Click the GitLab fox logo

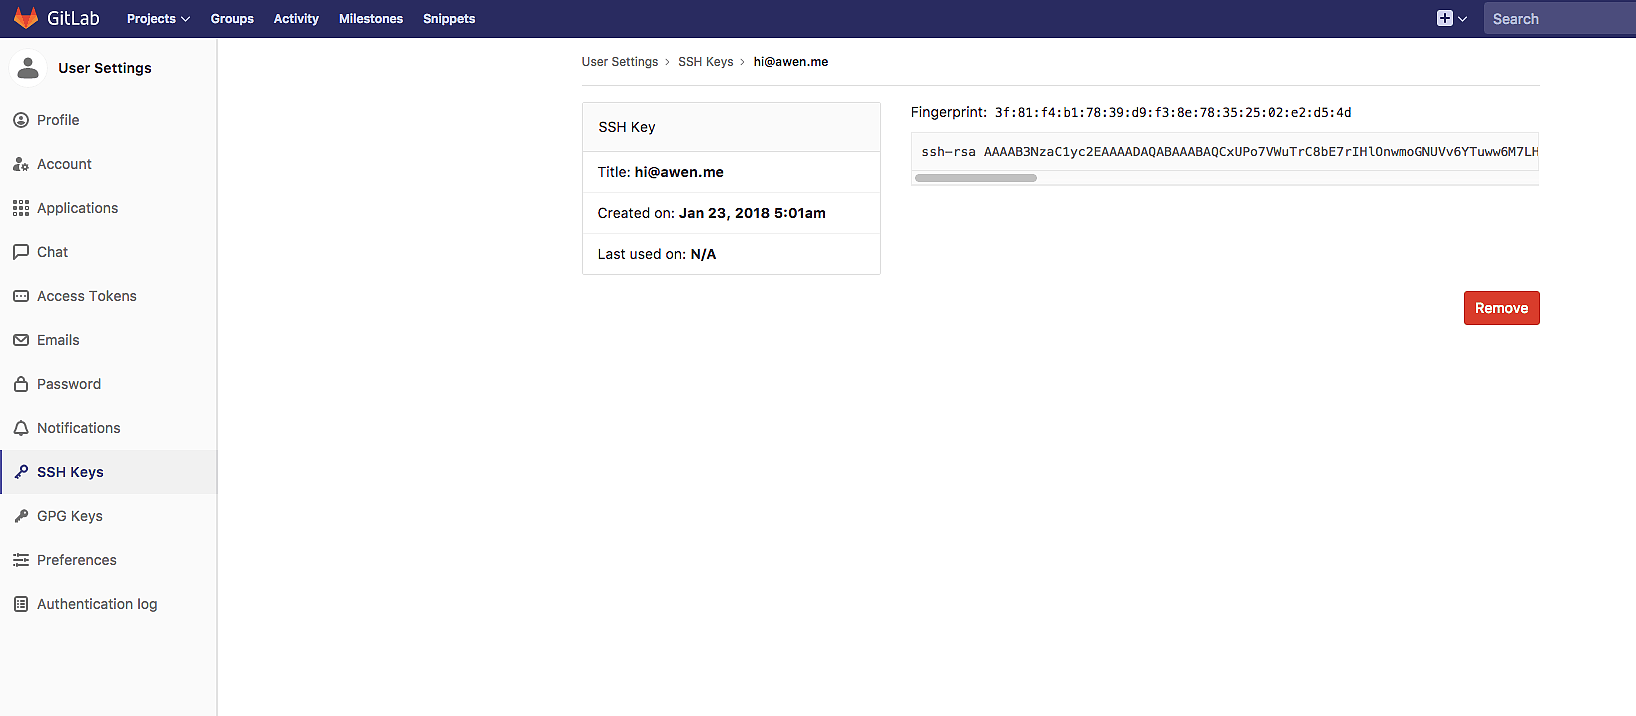pyautogui.click(x=26, y=18)
